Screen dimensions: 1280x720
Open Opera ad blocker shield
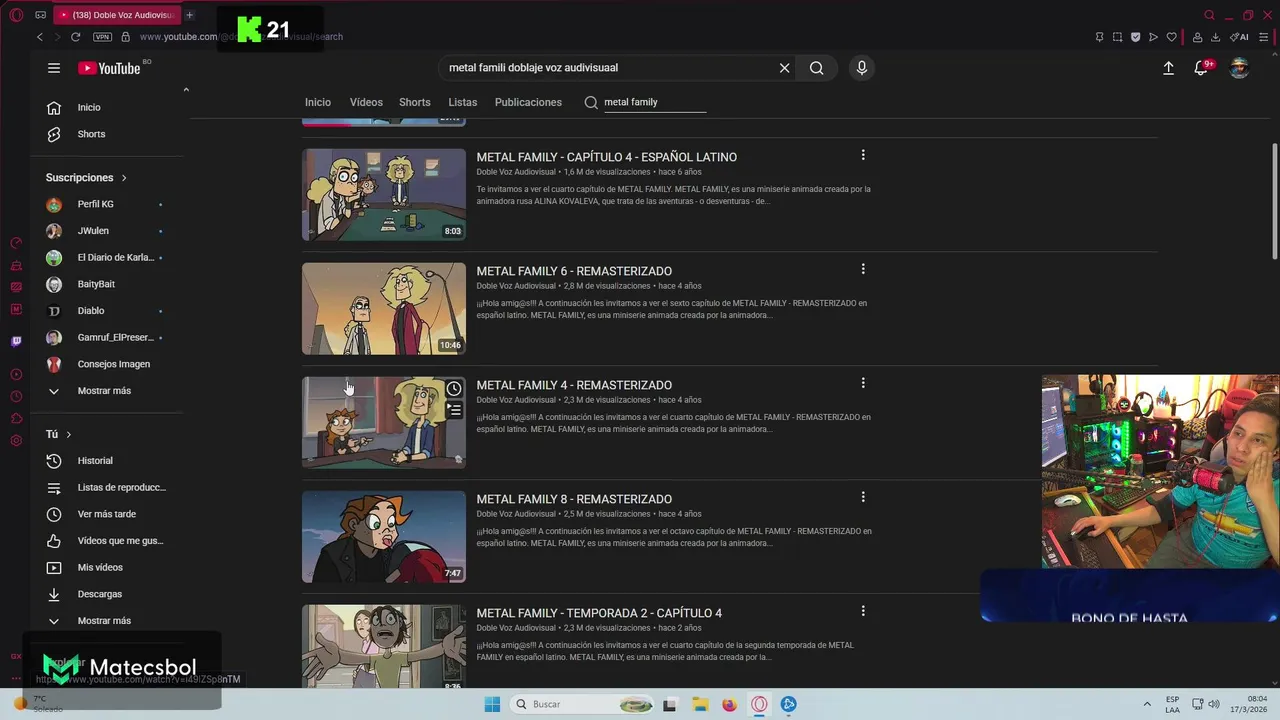1135,37
